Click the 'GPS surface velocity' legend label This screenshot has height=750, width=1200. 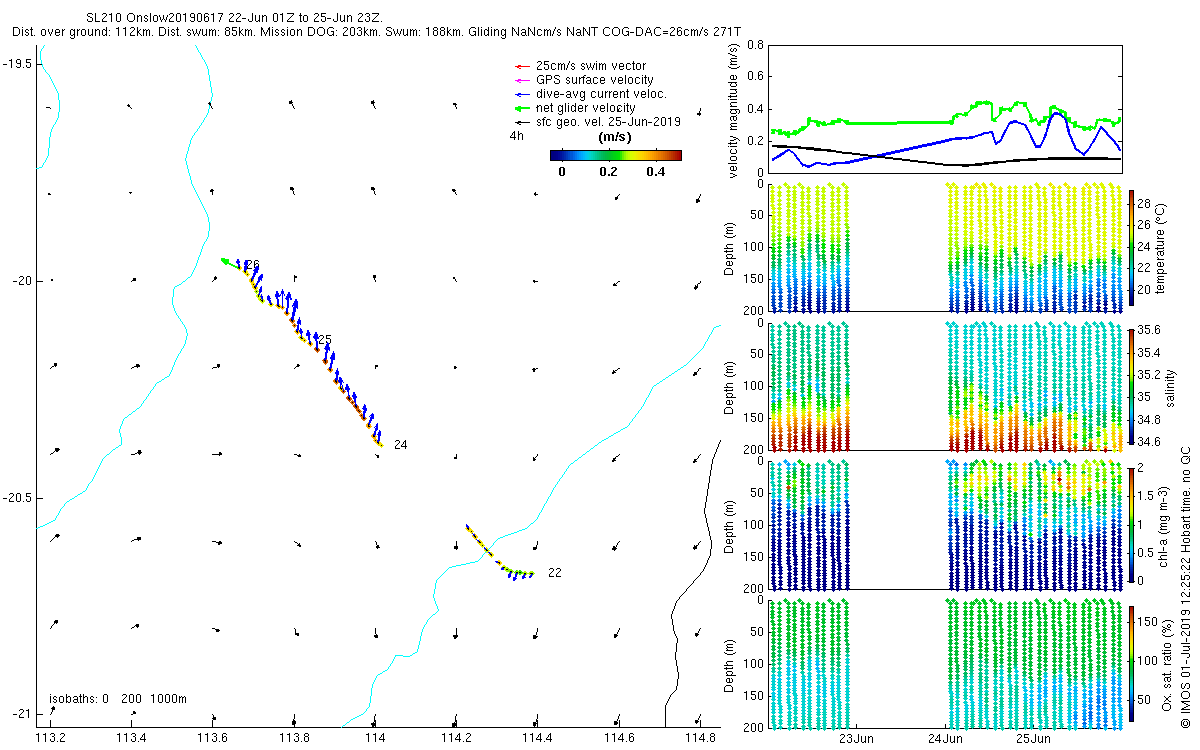coord(595,80)
